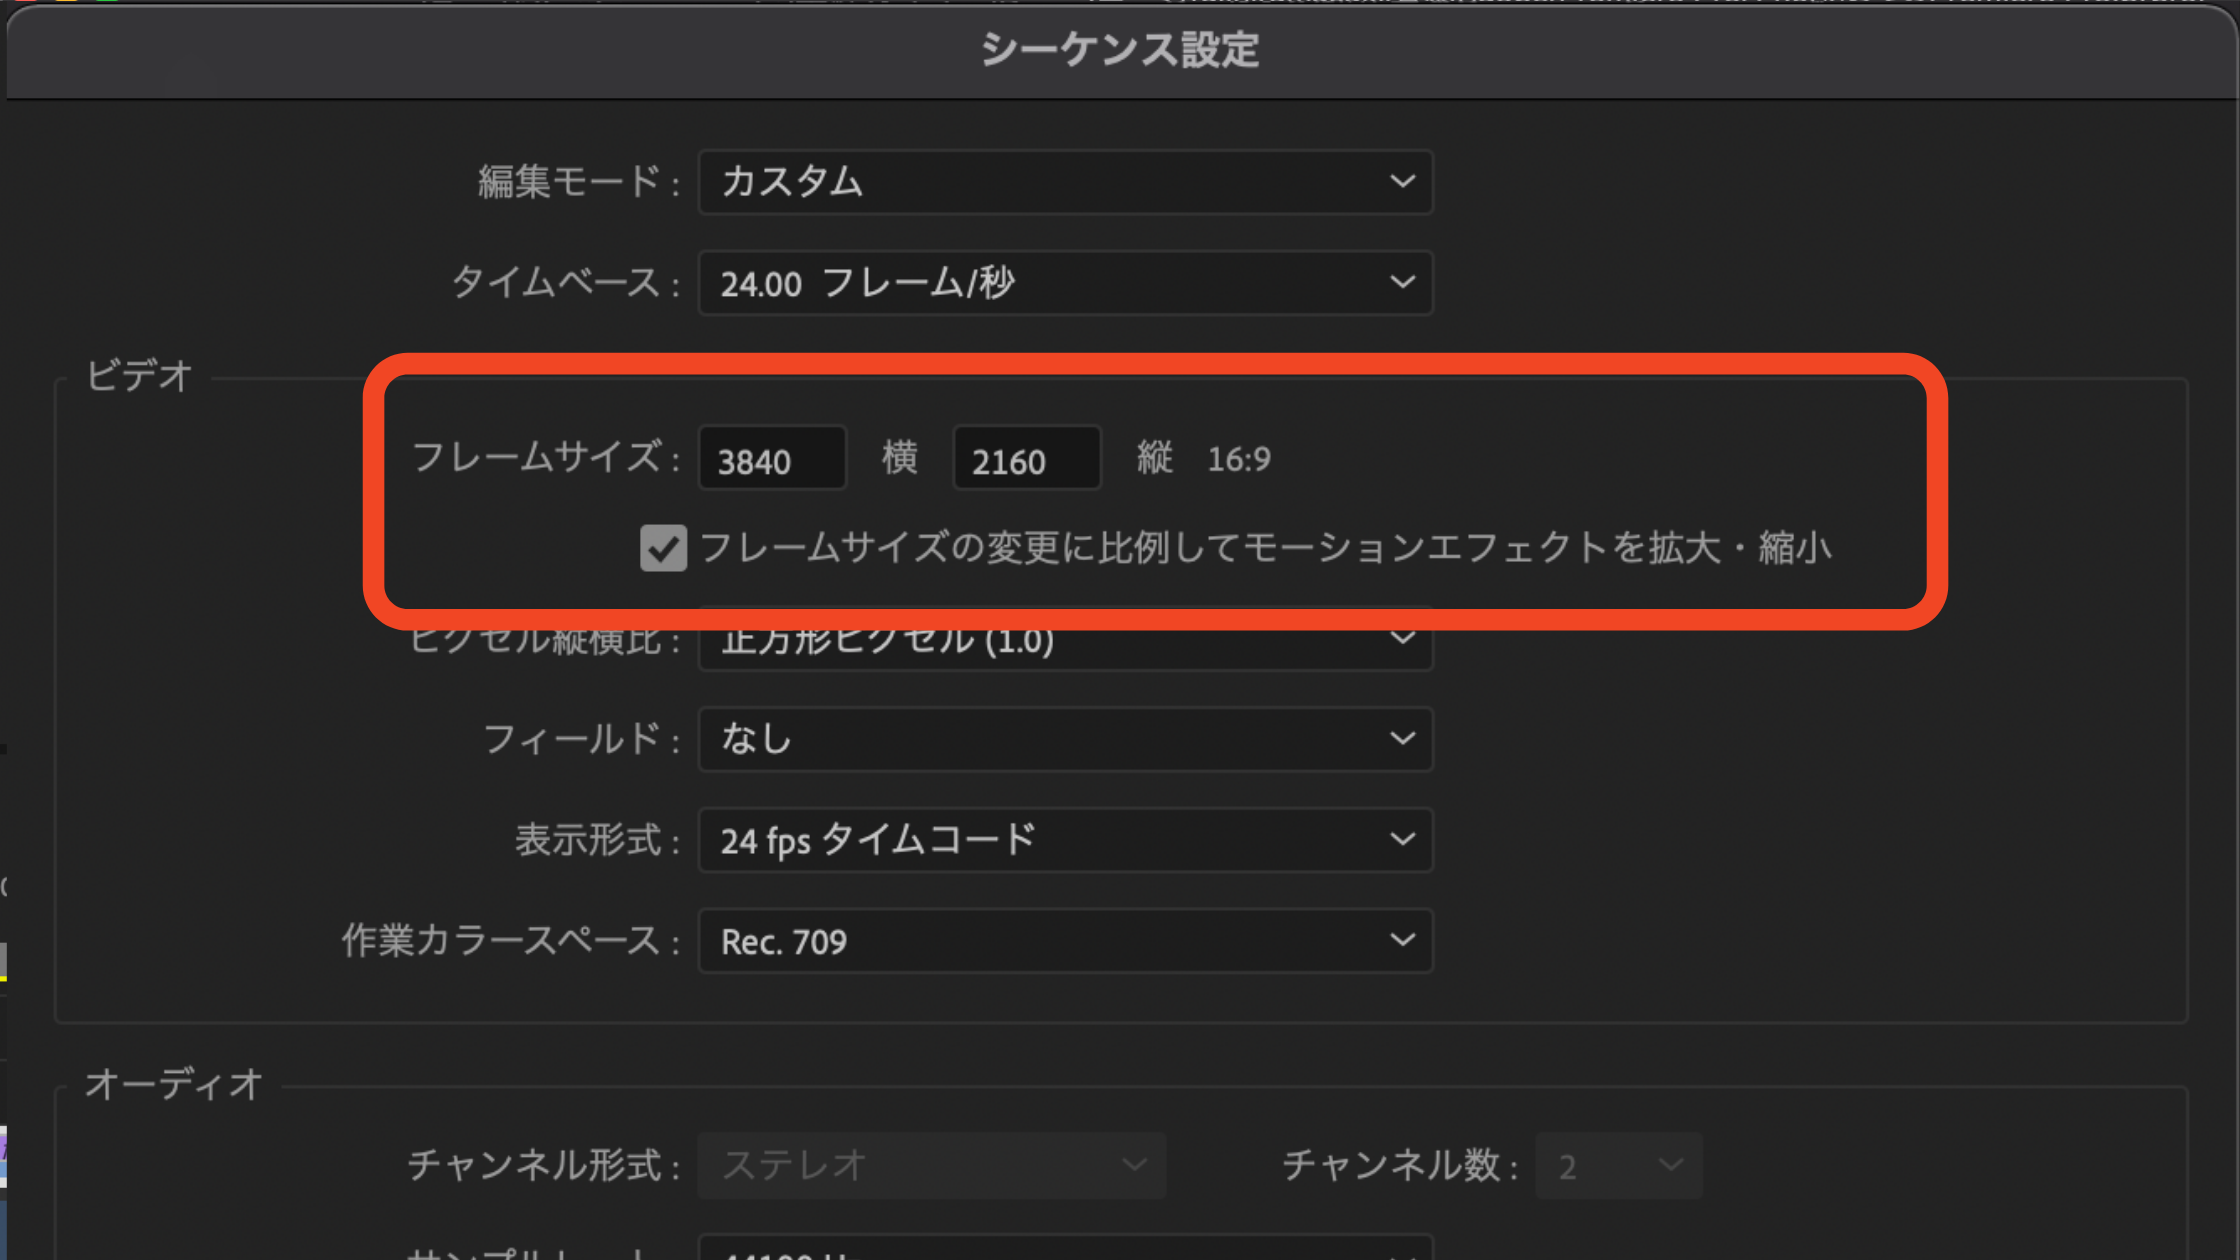Click the 編集モード dropdown arrow
The height and width of the screenshot is (1260, 2240).
pos(1398,182)
